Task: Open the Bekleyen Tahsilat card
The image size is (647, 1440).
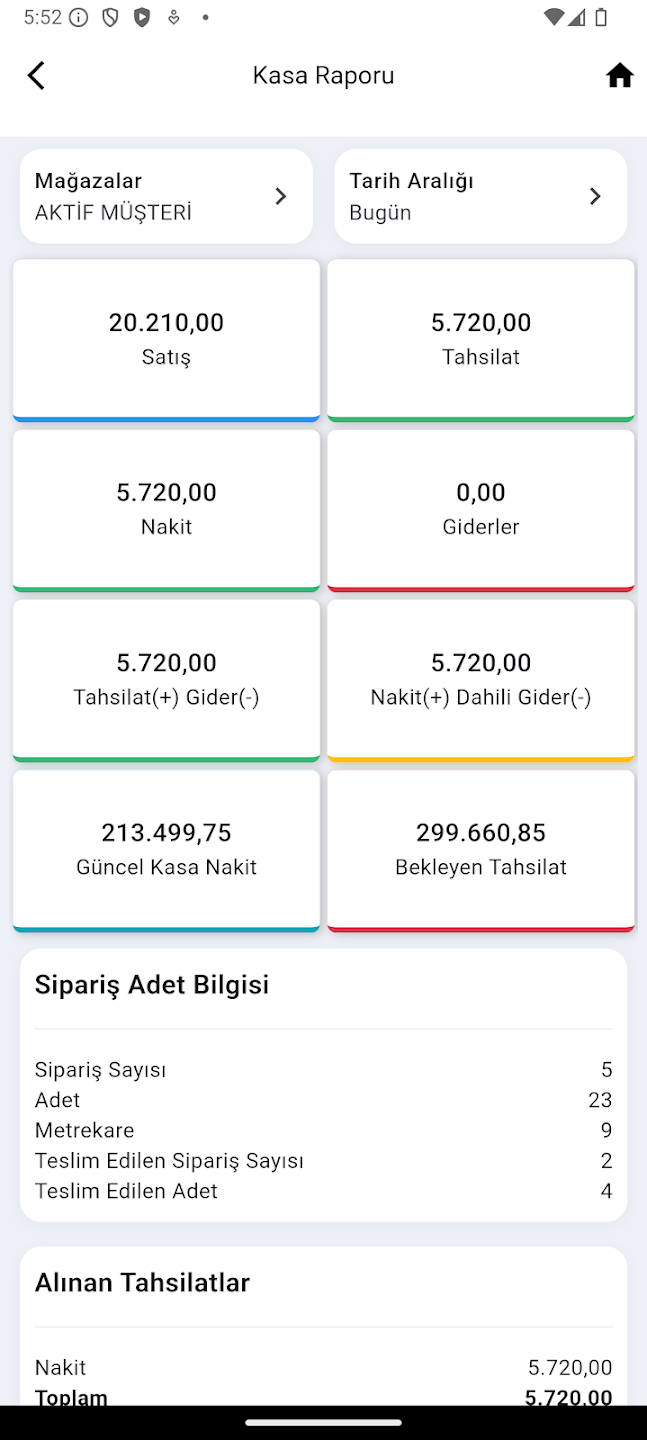Action: pyautogui.click(x=481, y=849)
